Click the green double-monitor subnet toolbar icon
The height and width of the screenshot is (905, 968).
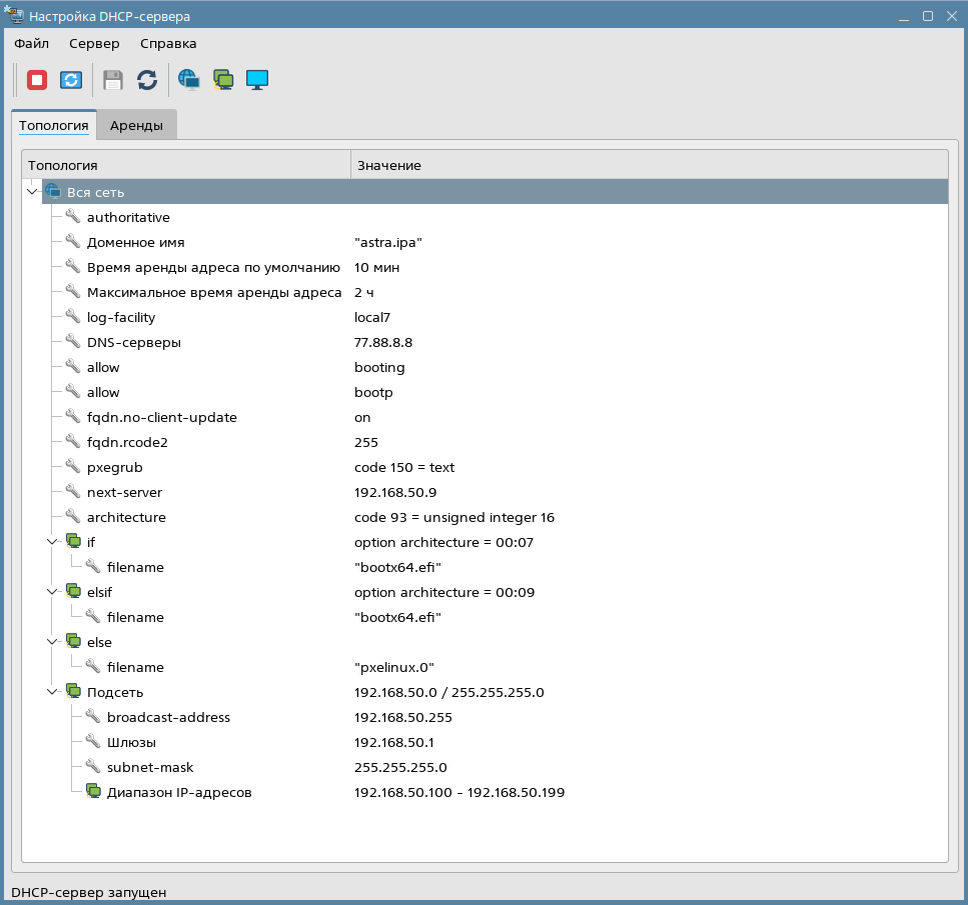pos(223,80)
